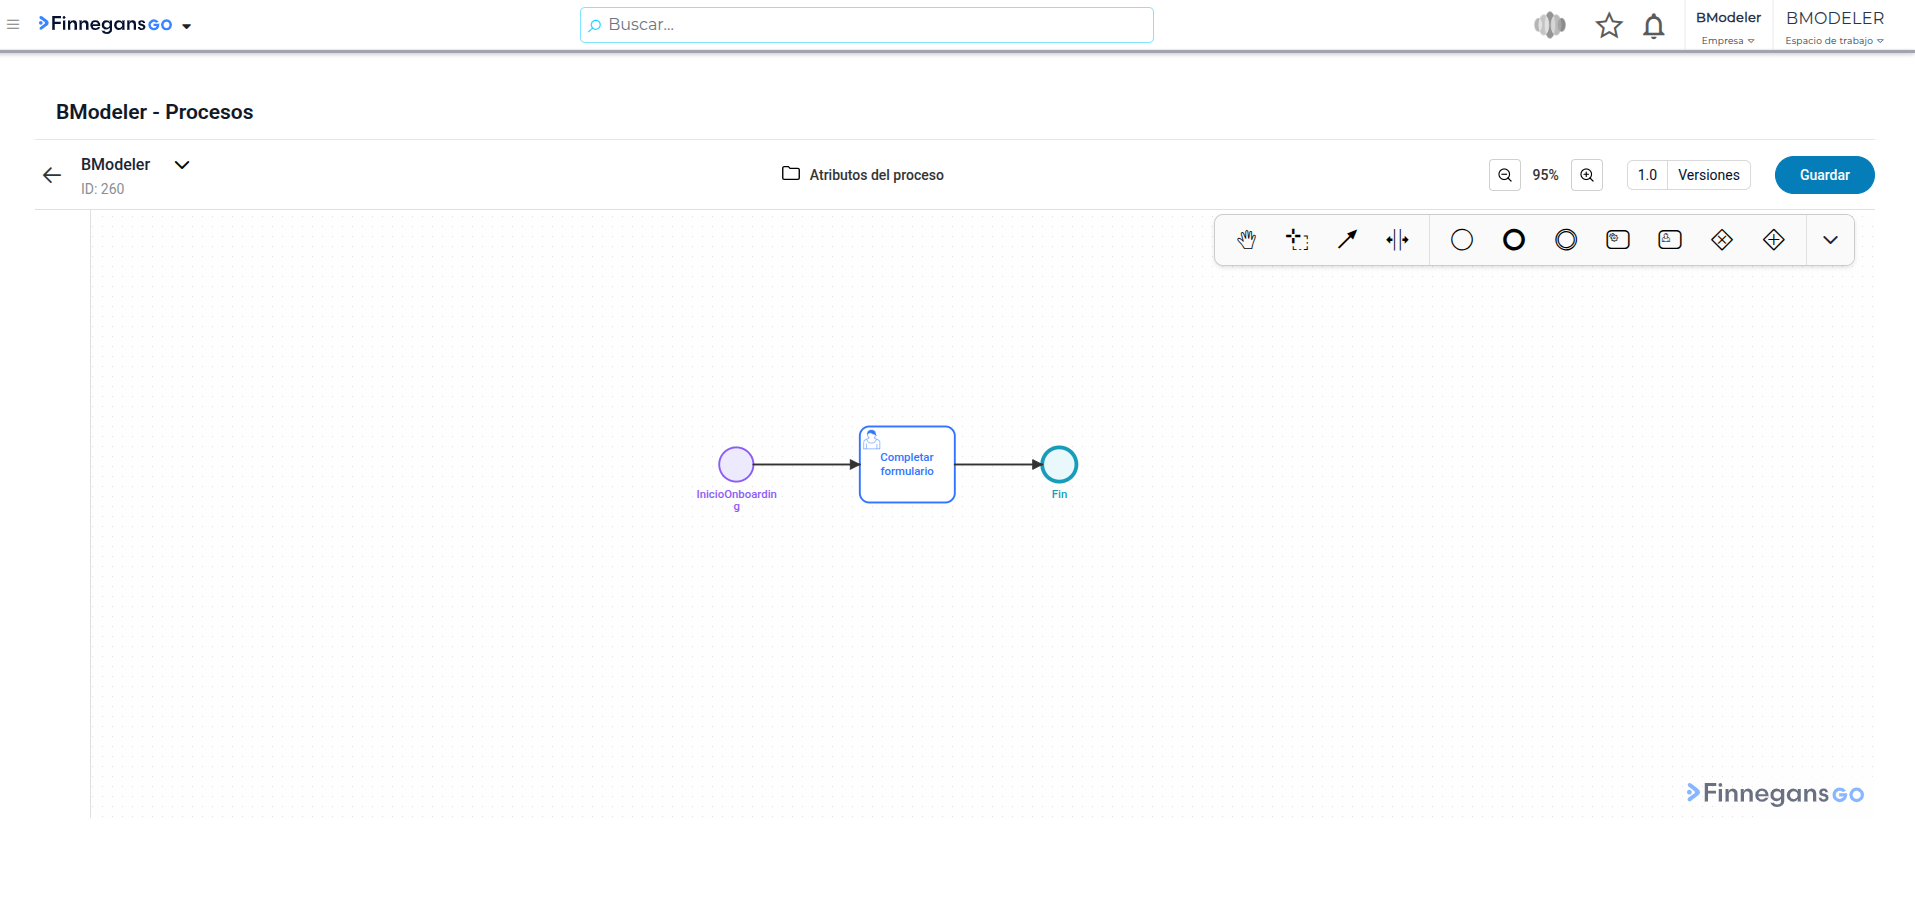Image resolution: width=1915 pixels, height=906 pixels.
Task: Click the Buscar search field
Action: point(866,25)
